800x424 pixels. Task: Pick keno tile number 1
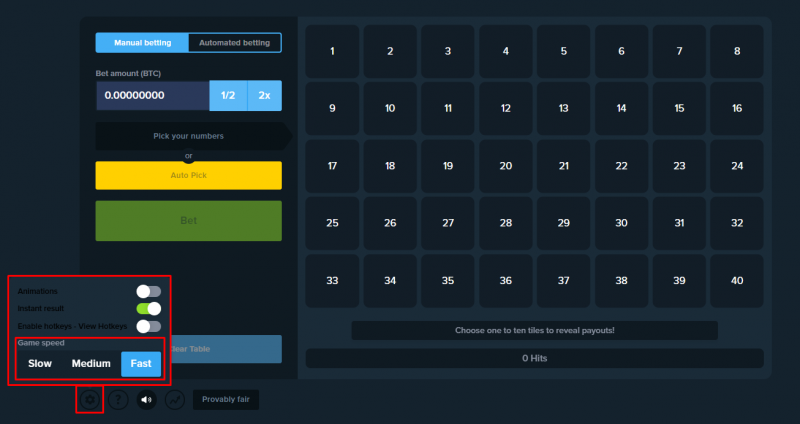tap(332, 51)
